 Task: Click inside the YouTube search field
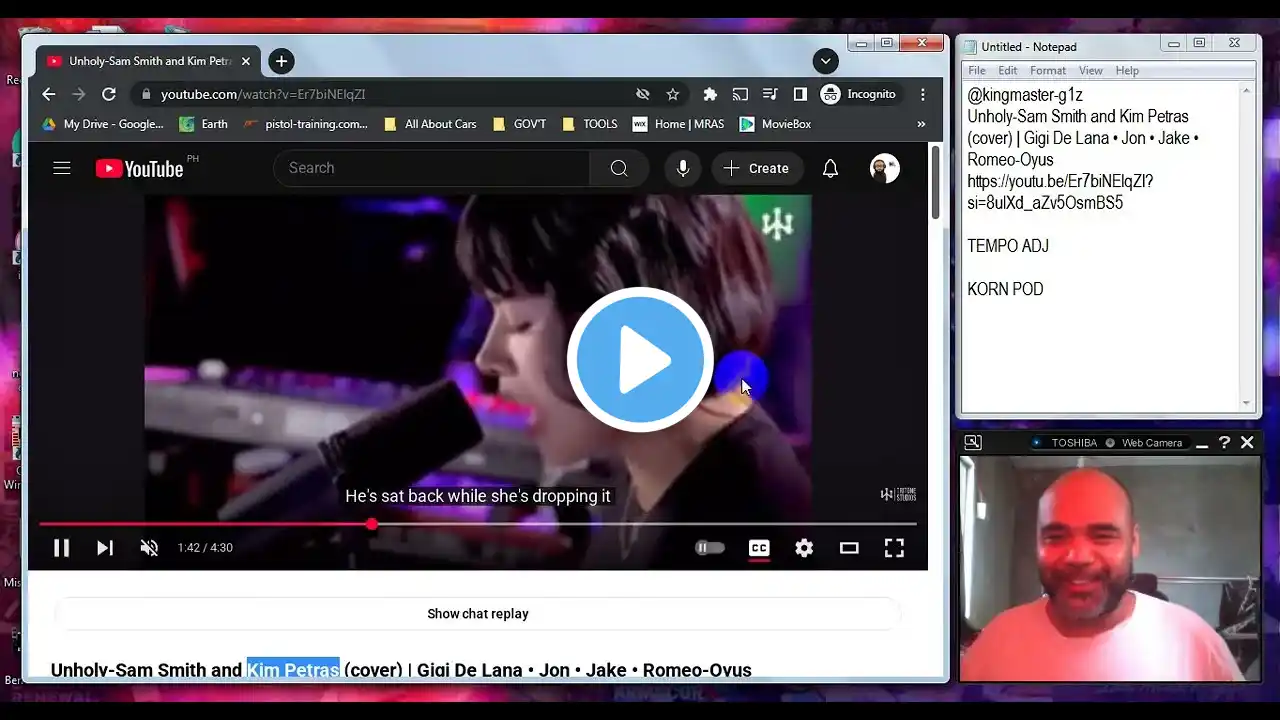(x=430, y=168)
